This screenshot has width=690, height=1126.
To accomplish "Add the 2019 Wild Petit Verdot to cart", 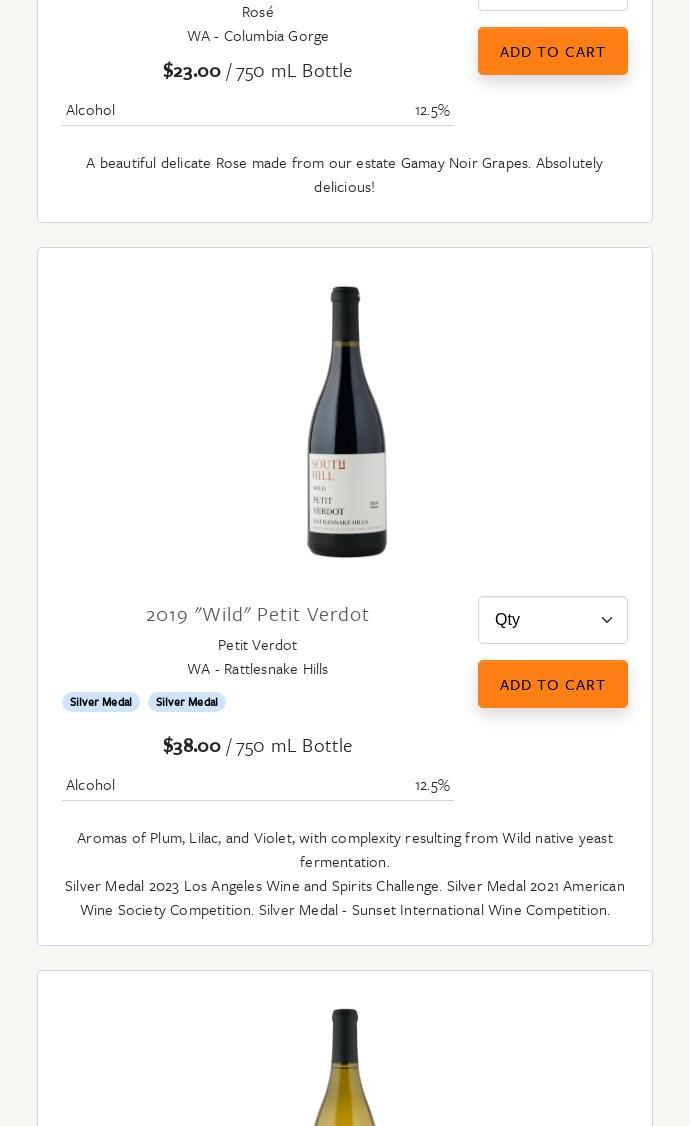I will (x=552, y=684).
